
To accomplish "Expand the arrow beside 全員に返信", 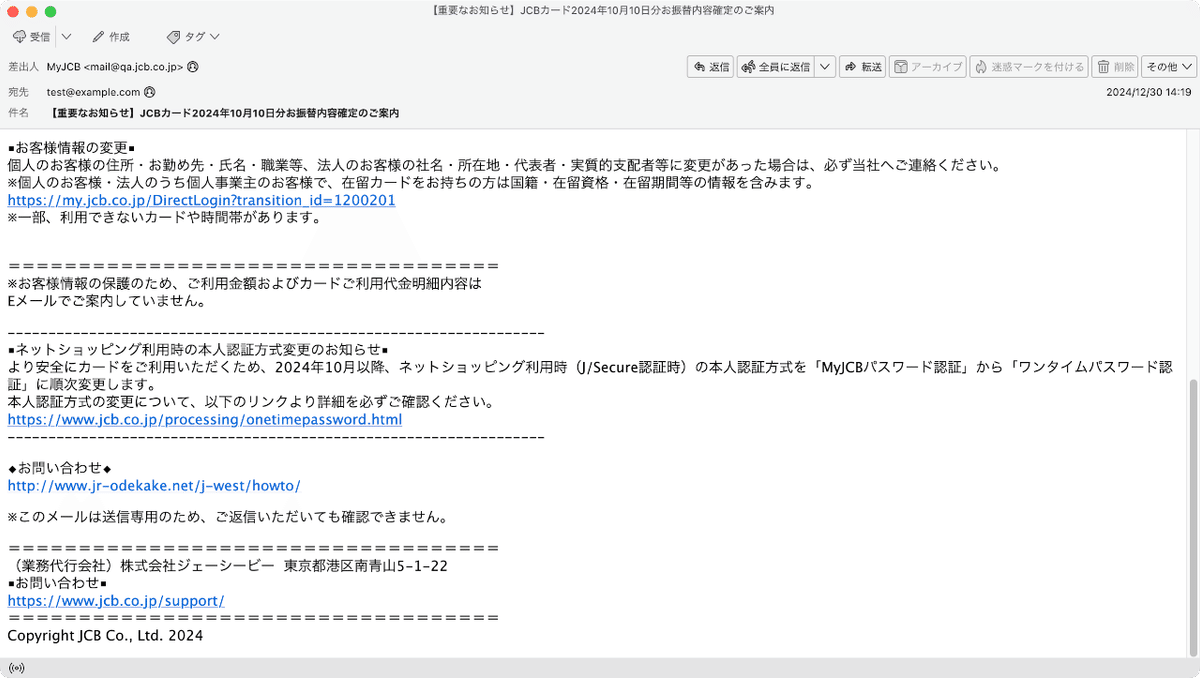I will (825, 67).
